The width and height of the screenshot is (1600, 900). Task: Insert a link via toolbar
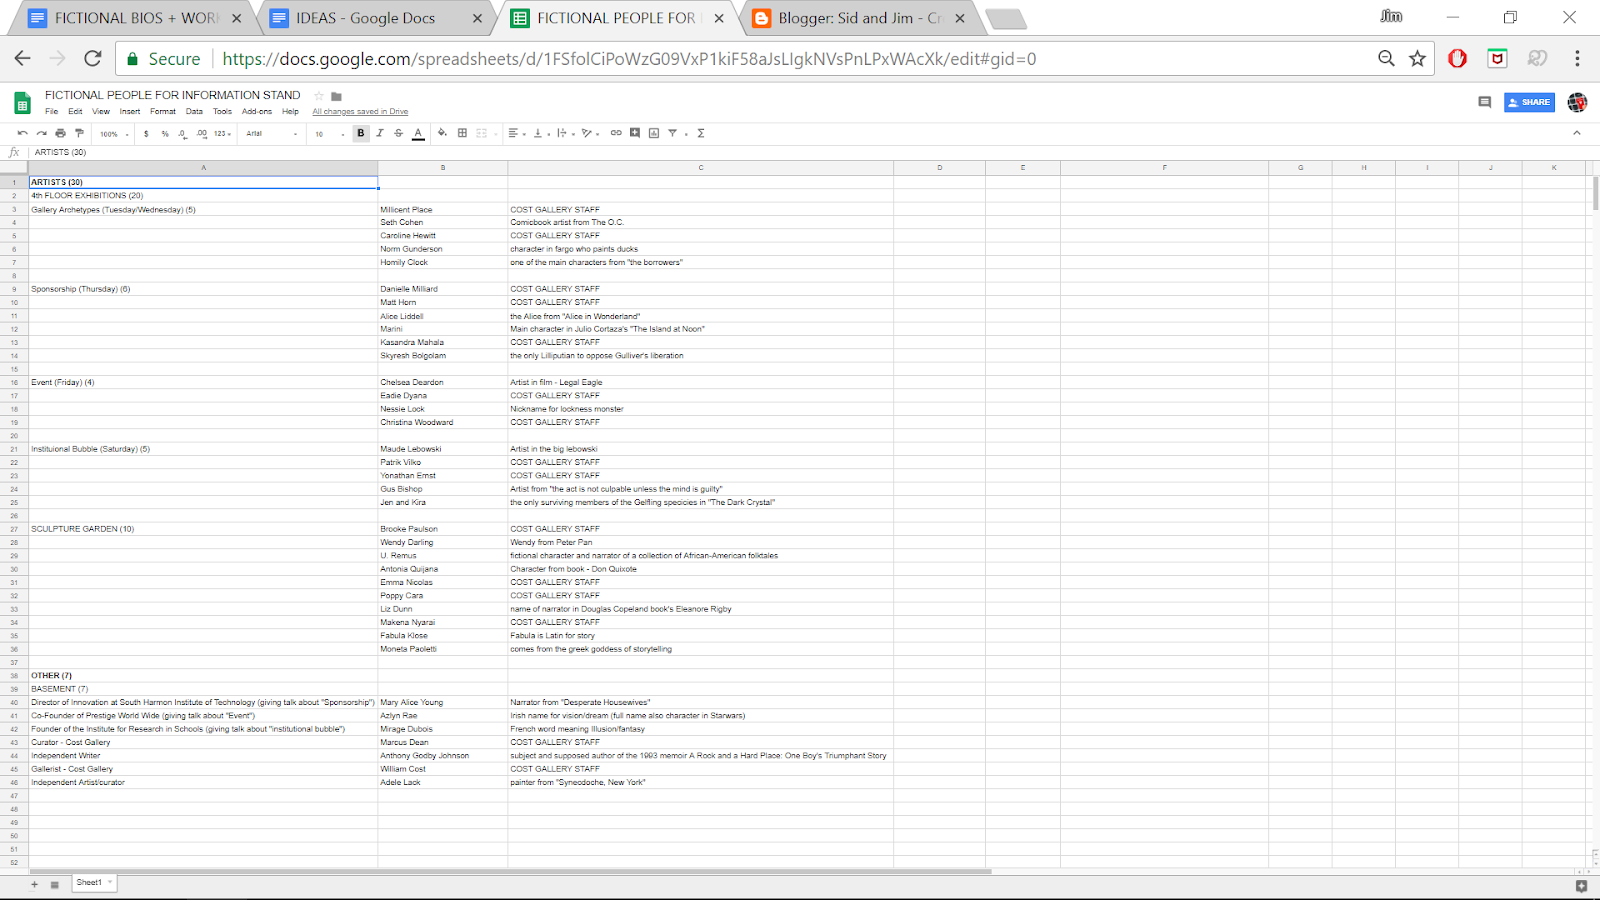click(x=616, y=133)
